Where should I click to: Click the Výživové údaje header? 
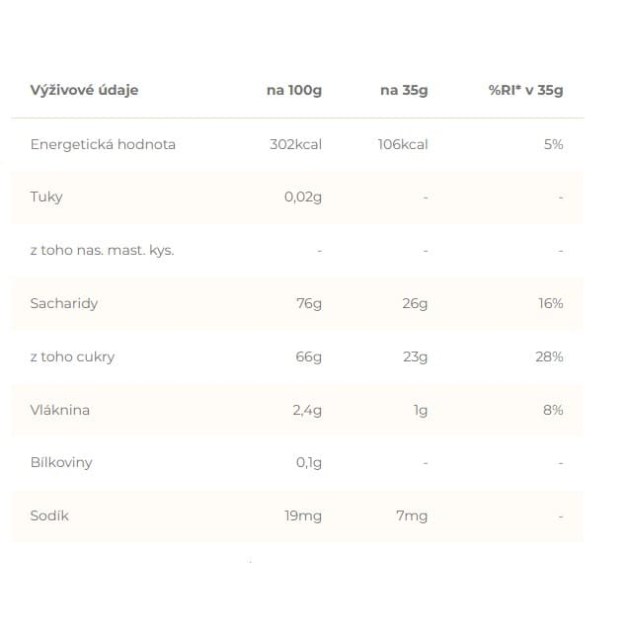tap(84, 90)
